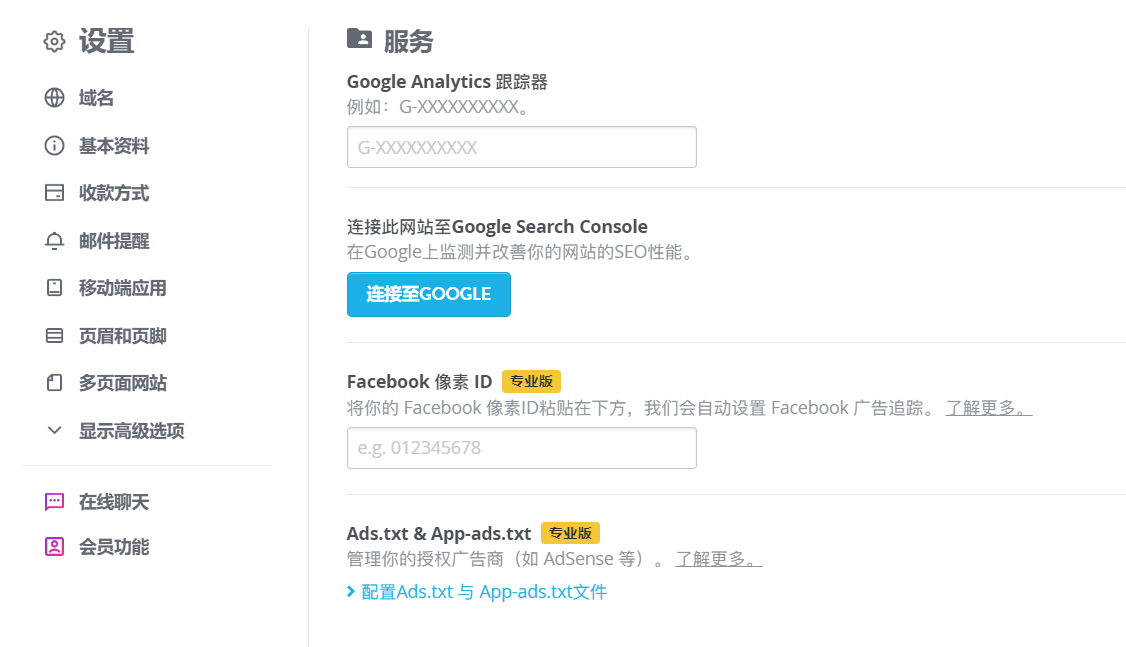The width and height of the screenshot is (1126, 647).
Task: Open 配置Ads.txt 与 App-ads.txt文件 link
Action: click(x=484, y=592)
